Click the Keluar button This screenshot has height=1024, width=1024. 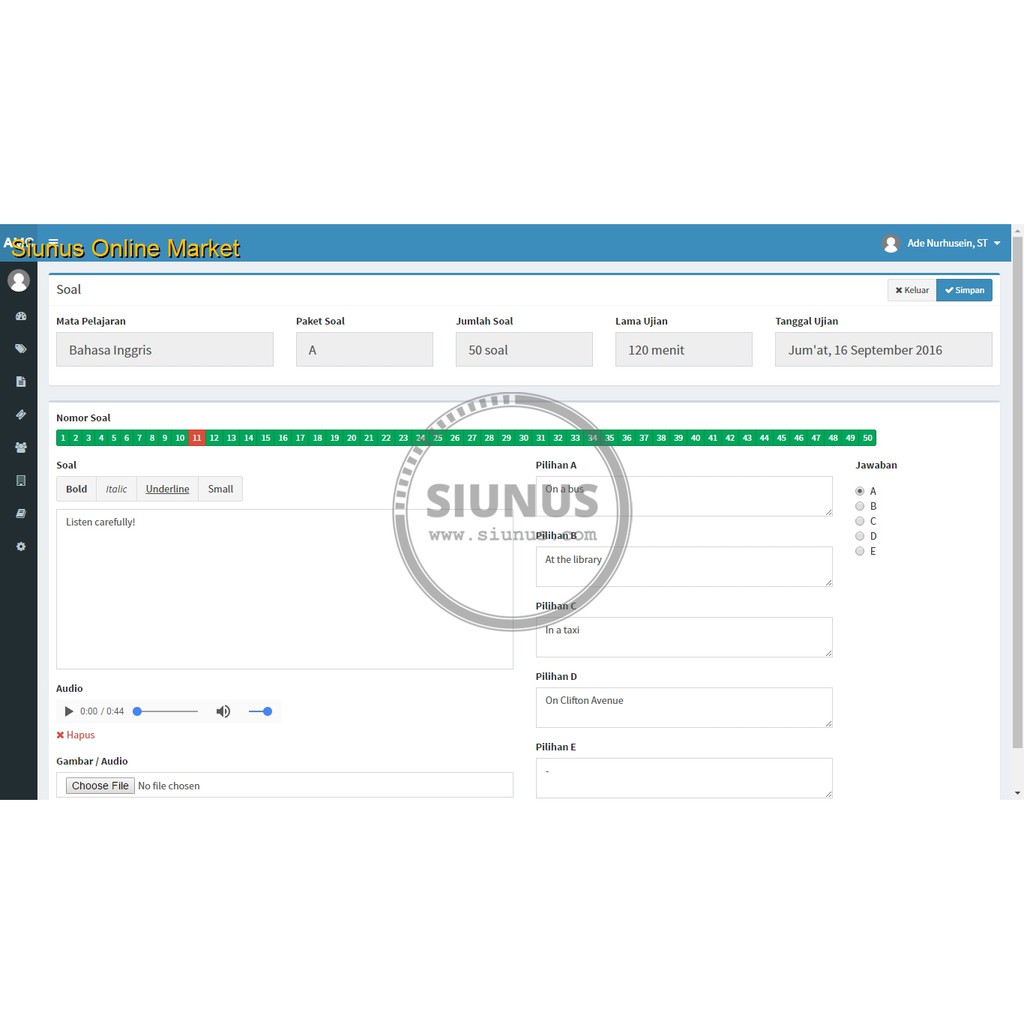(912, 290)
